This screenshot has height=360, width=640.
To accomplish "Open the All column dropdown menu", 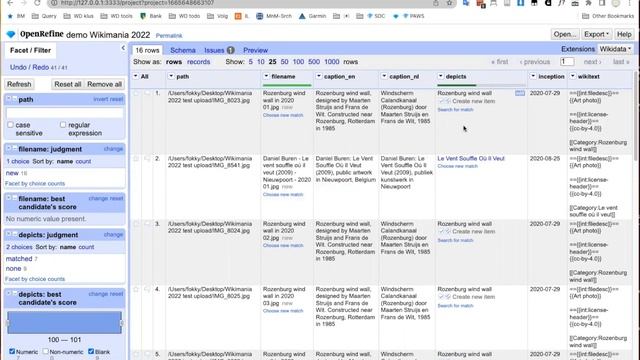I will click(136, 76).
